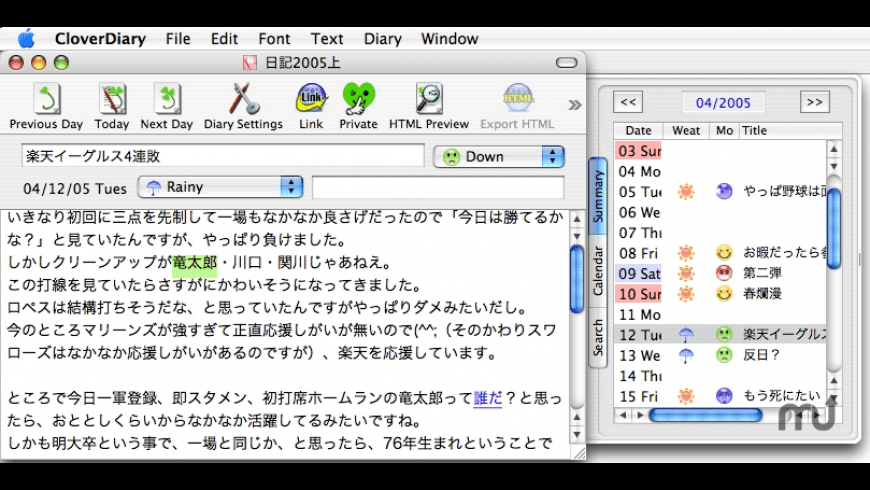The image size is (870, 490).
Task: Open the Down mood dropdown
Action: click(x=499, y=156)
